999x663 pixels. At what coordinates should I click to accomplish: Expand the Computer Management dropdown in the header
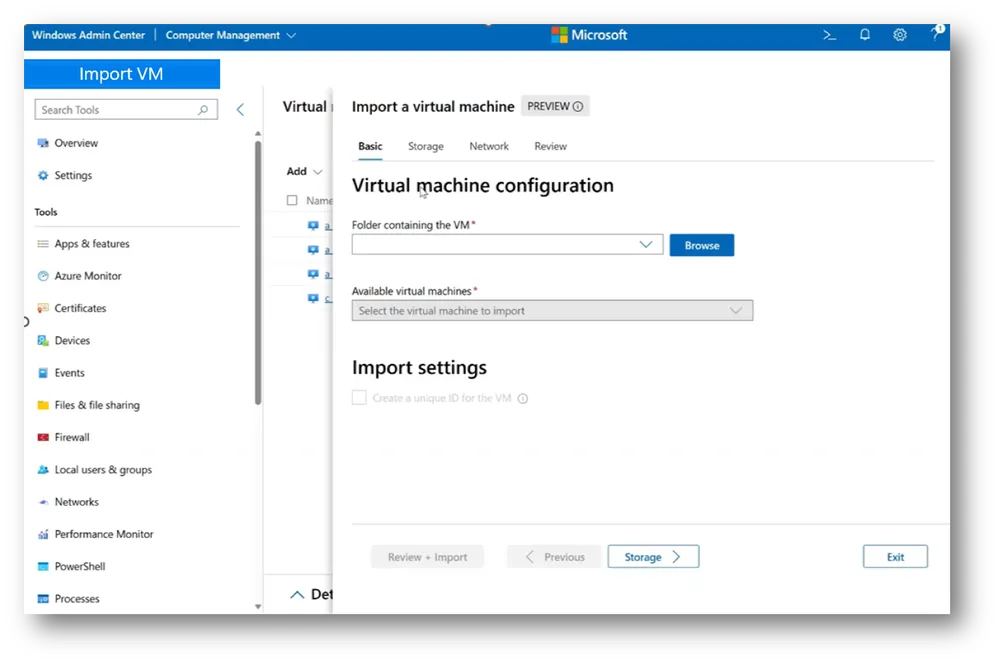[x=230, y=34]
